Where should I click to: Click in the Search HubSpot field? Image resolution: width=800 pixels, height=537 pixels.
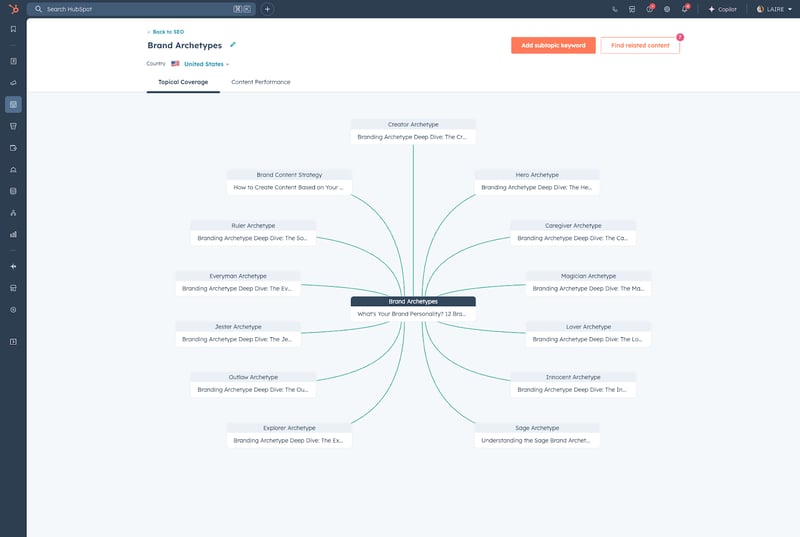coord(130,9)
